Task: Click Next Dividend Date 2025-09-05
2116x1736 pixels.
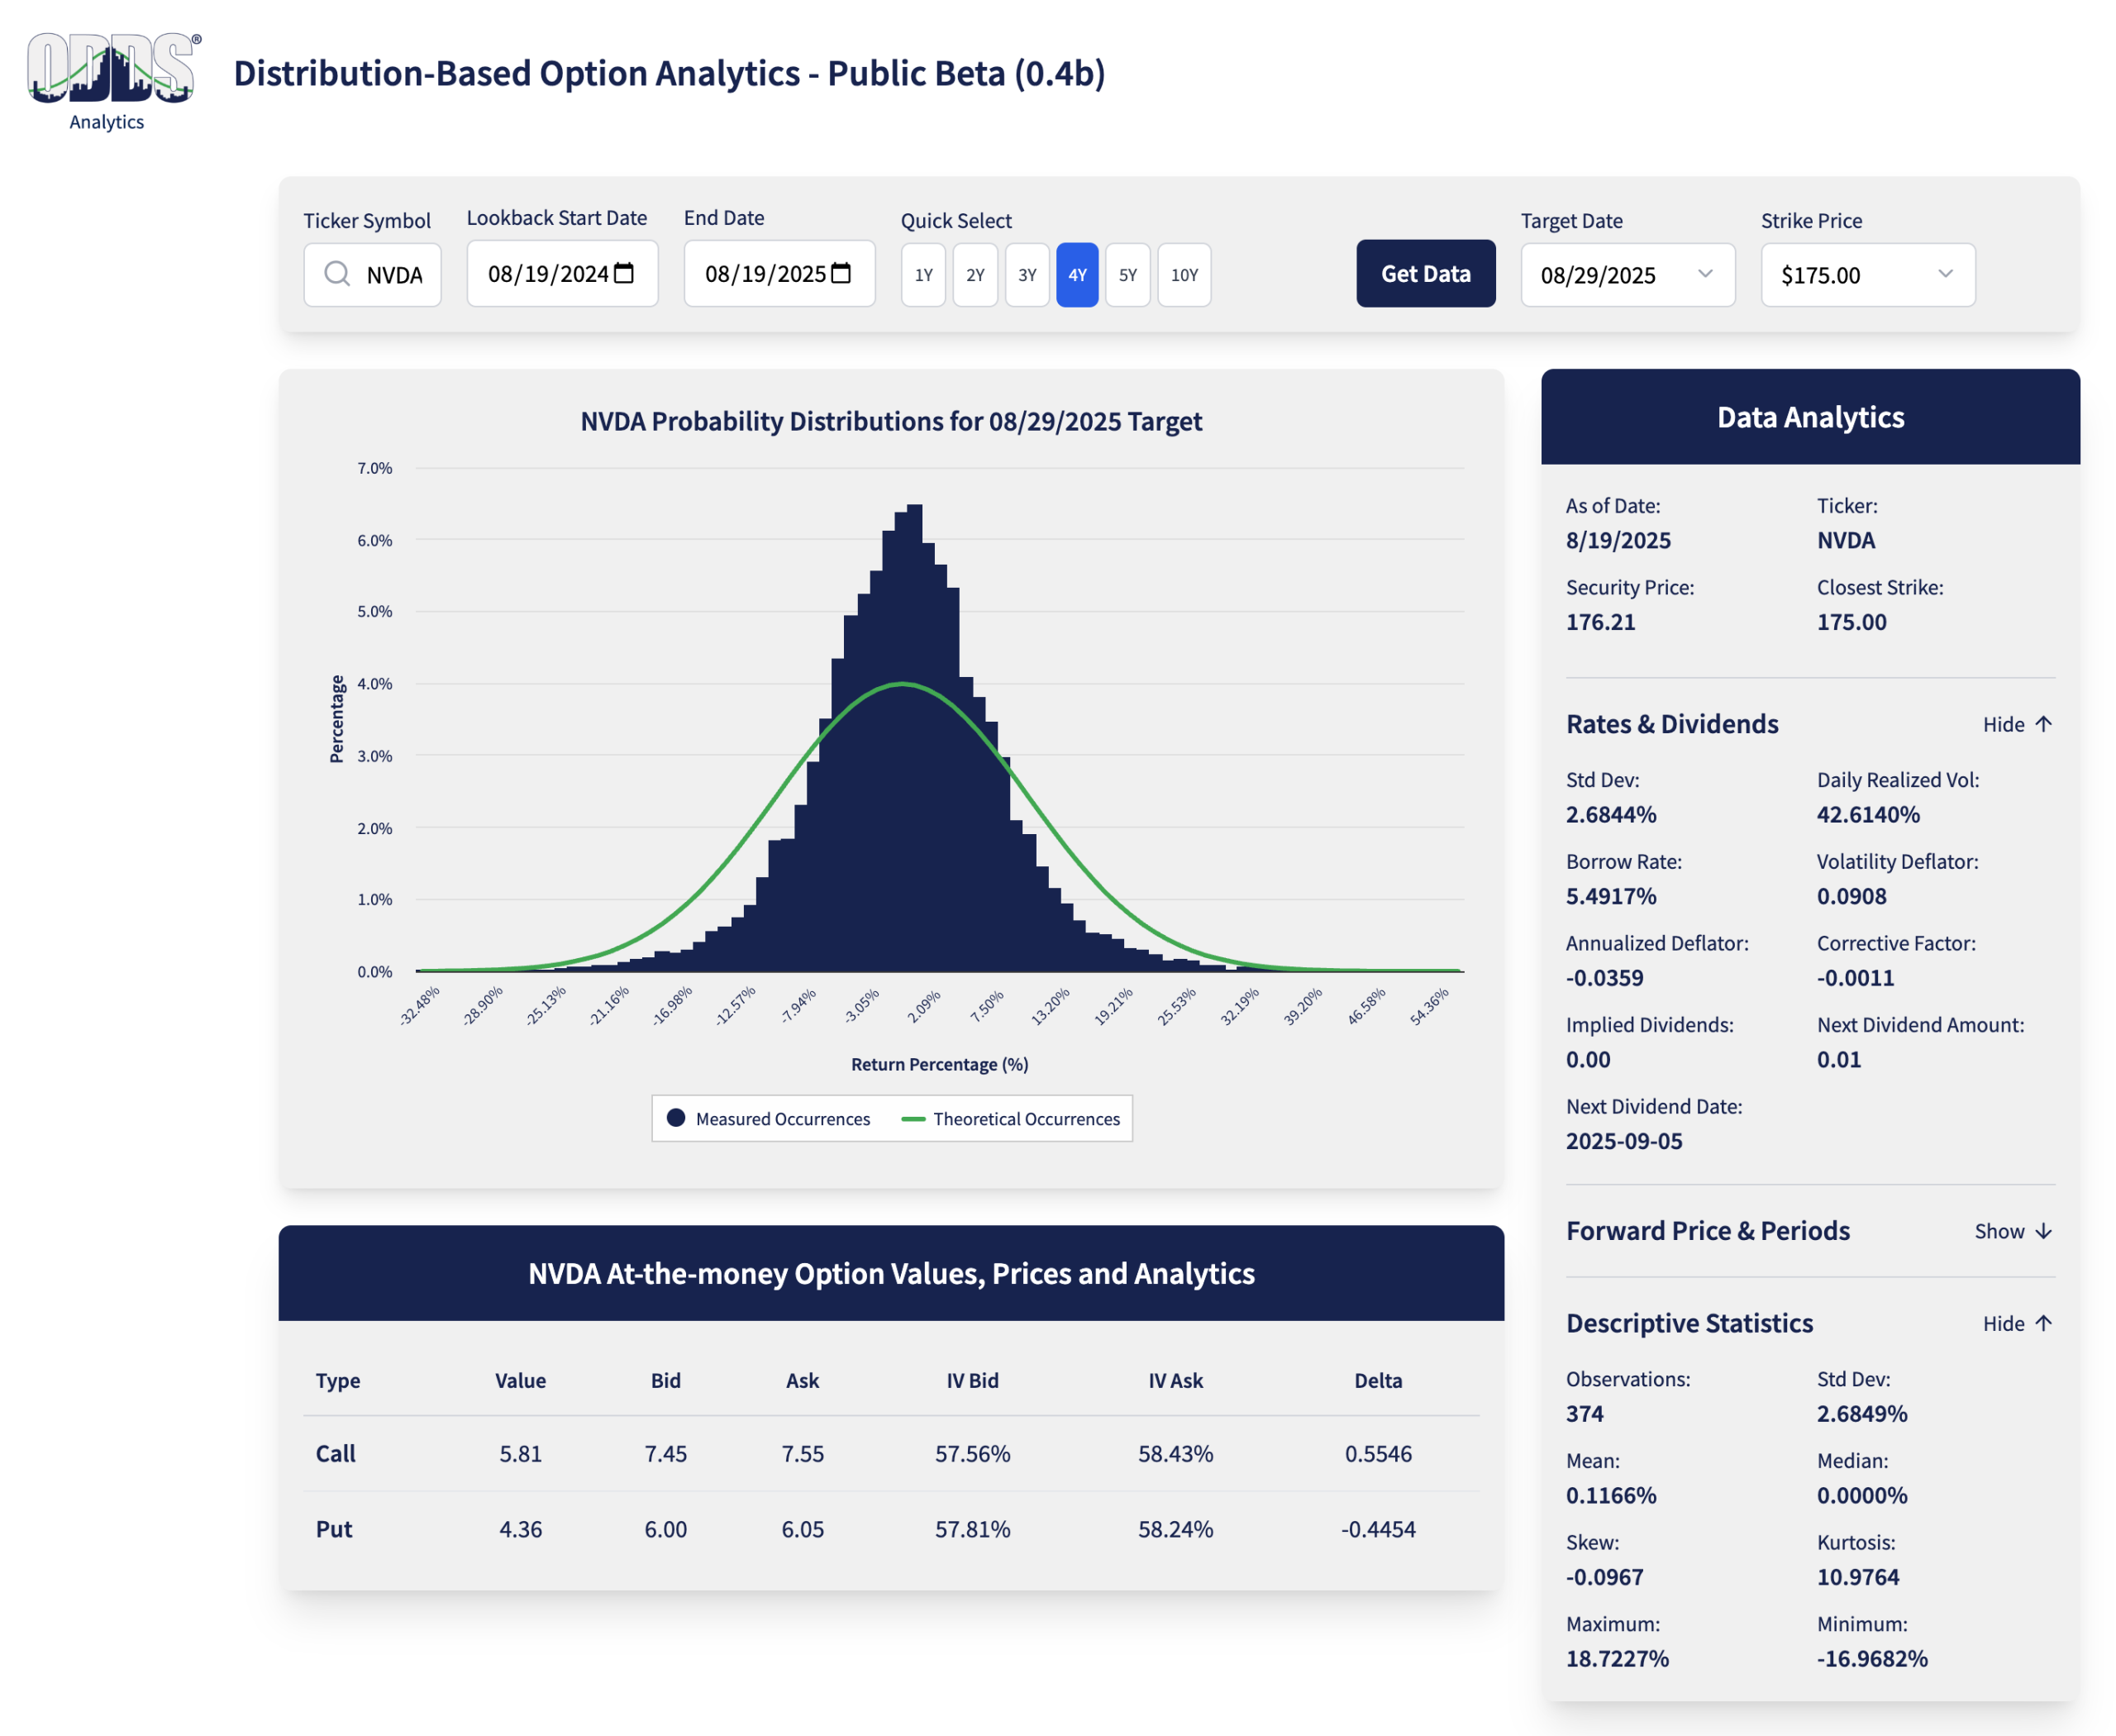Action: 1624,1141
